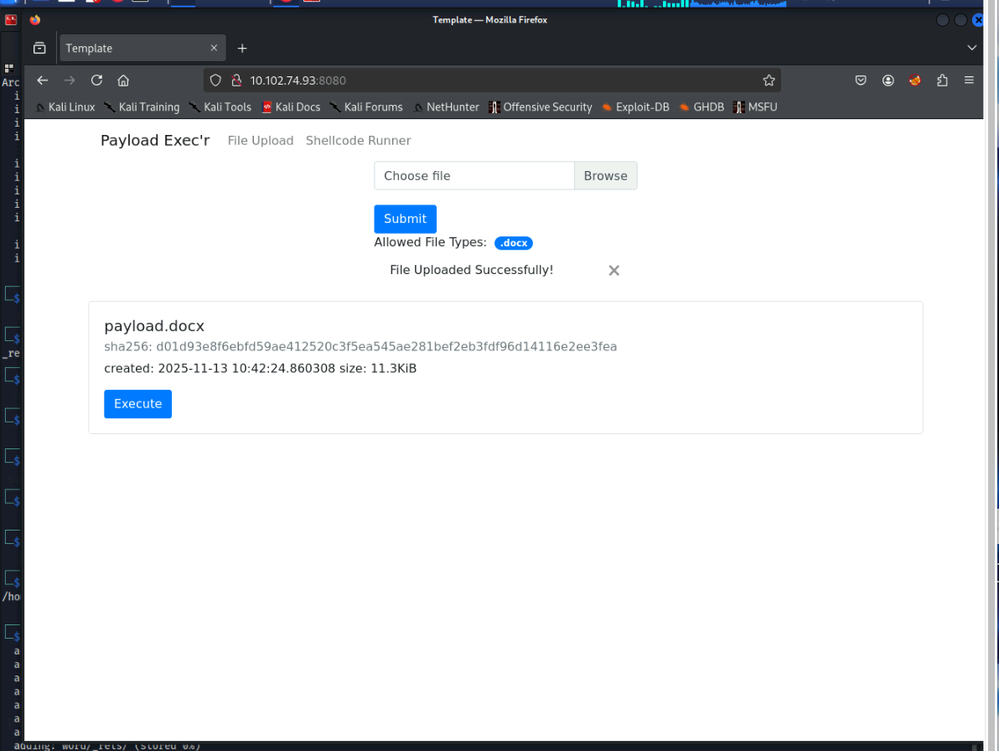
Task: Go back to the previous page
Action: pos(42,80)
